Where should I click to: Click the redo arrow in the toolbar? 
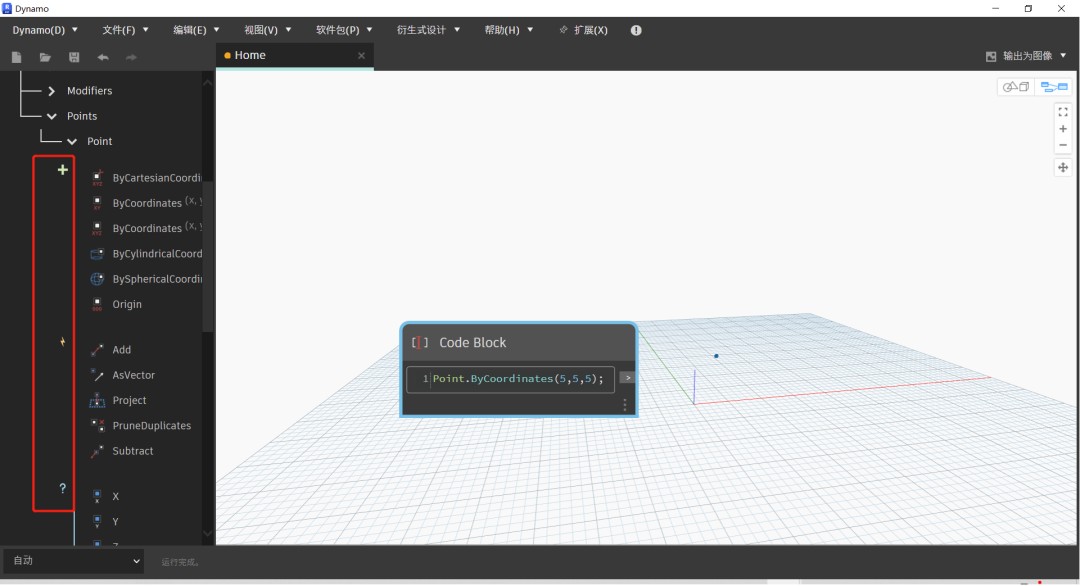(x=131, y=57)
